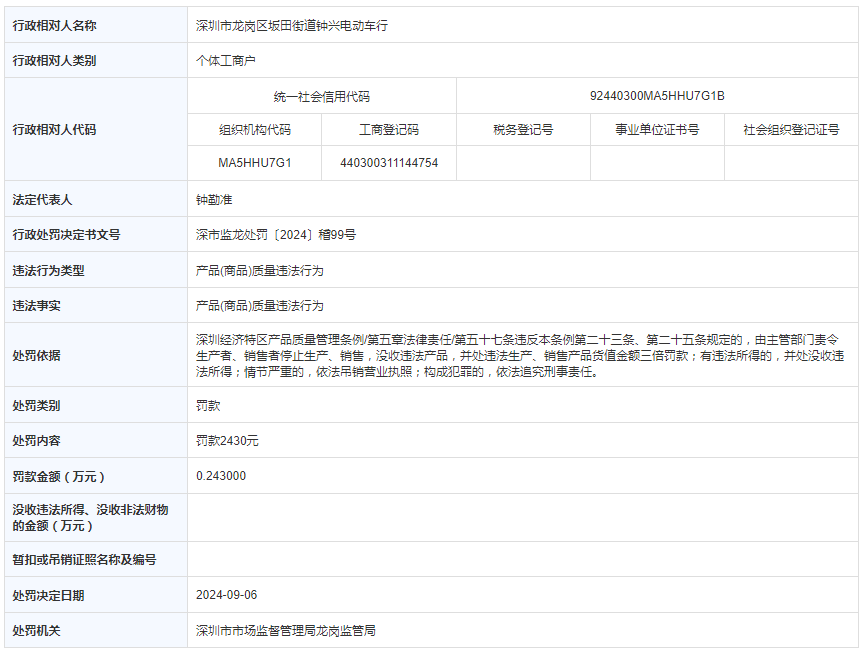Click the 罚款金额（万元） label
The height and width of the screenshot is (652, 867).
click(59, 477)
